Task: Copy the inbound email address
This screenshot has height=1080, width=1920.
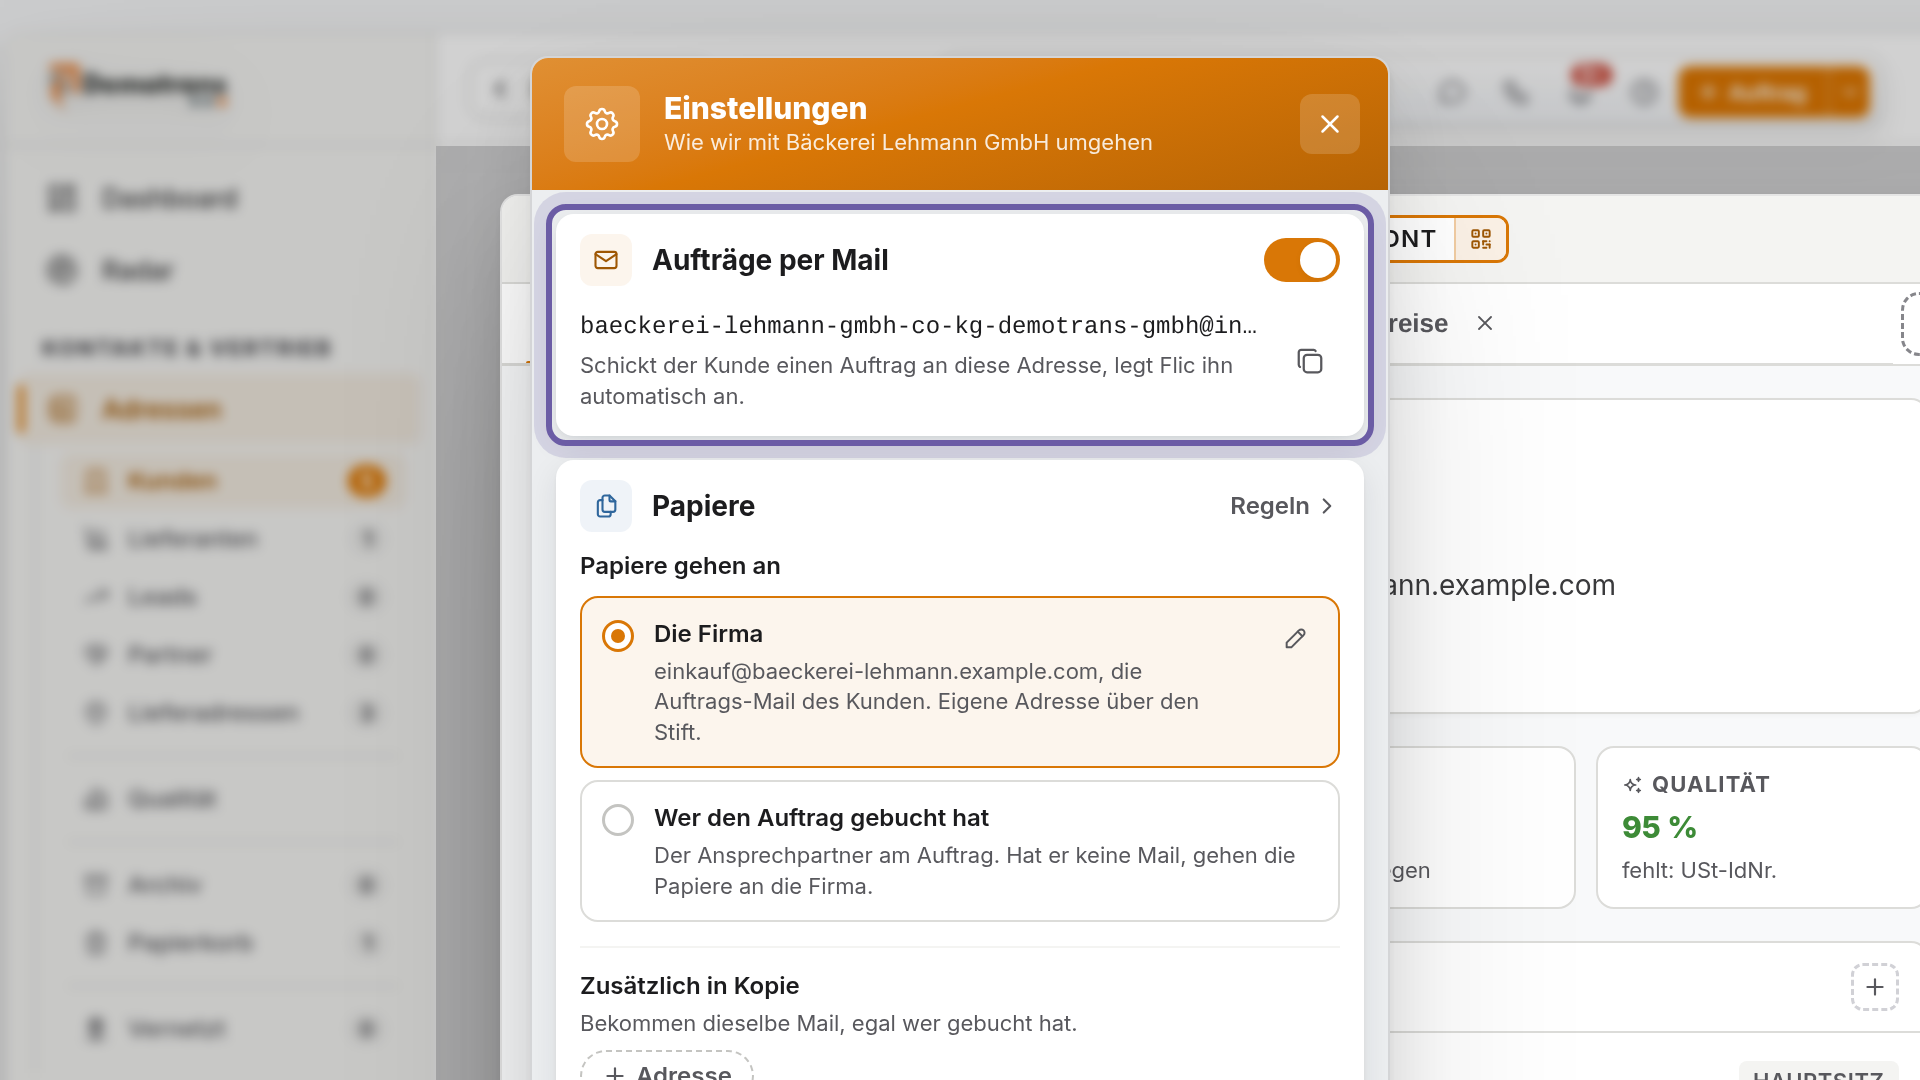Action: tap(1310, 361)
